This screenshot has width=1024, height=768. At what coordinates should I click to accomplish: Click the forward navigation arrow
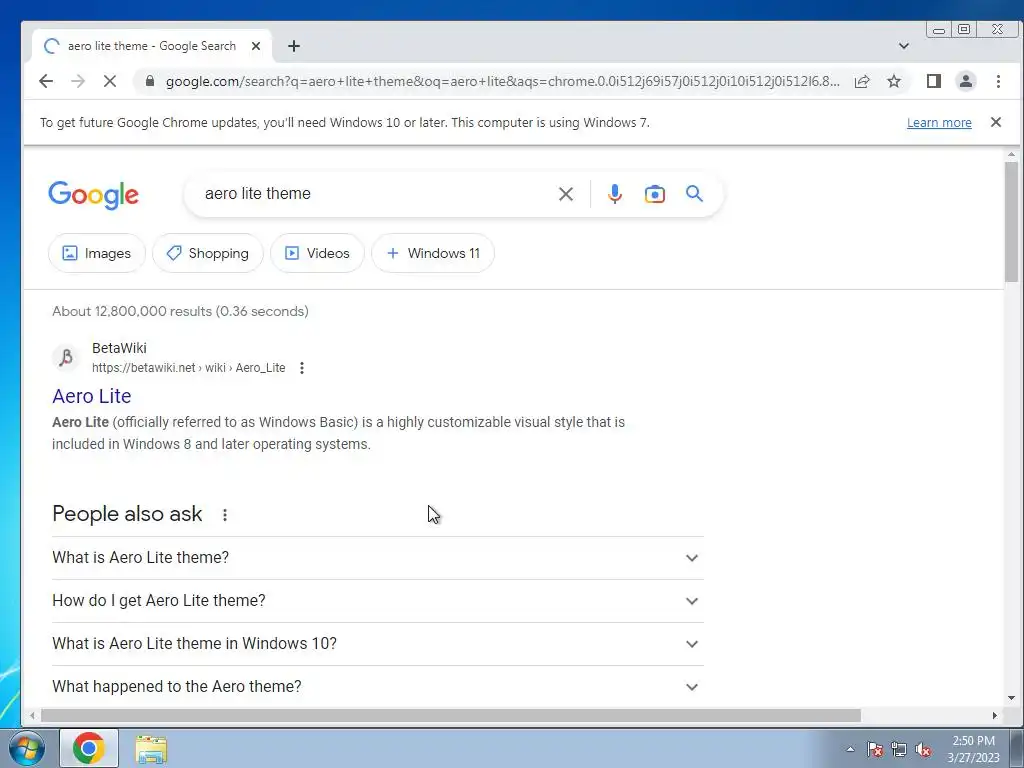click(78, 81)
